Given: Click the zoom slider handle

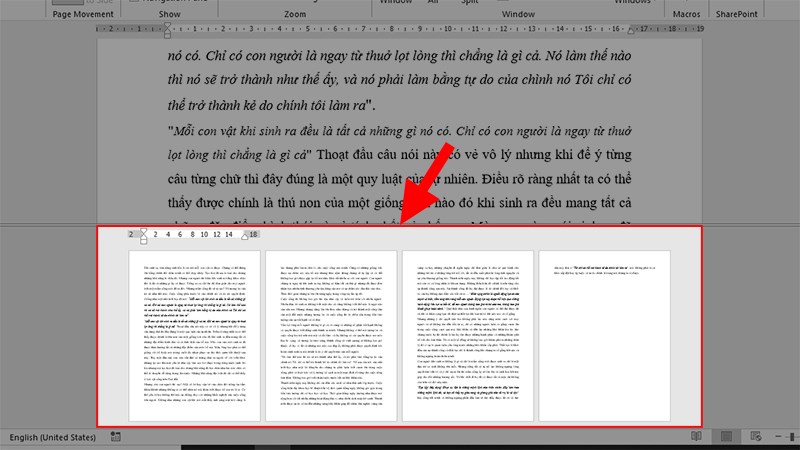Looking at the screenshot, I should click(792, 438).
